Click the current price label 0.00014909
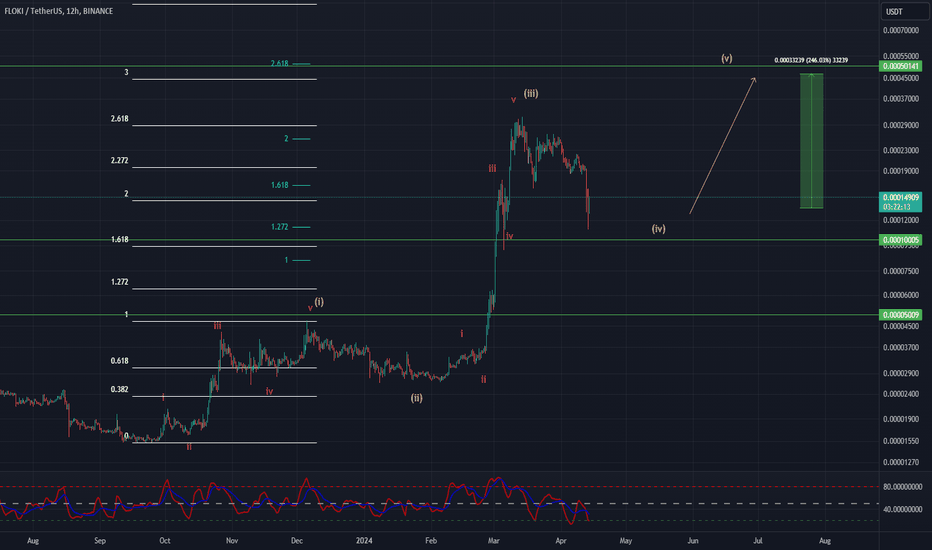 [x=900, y=197]
